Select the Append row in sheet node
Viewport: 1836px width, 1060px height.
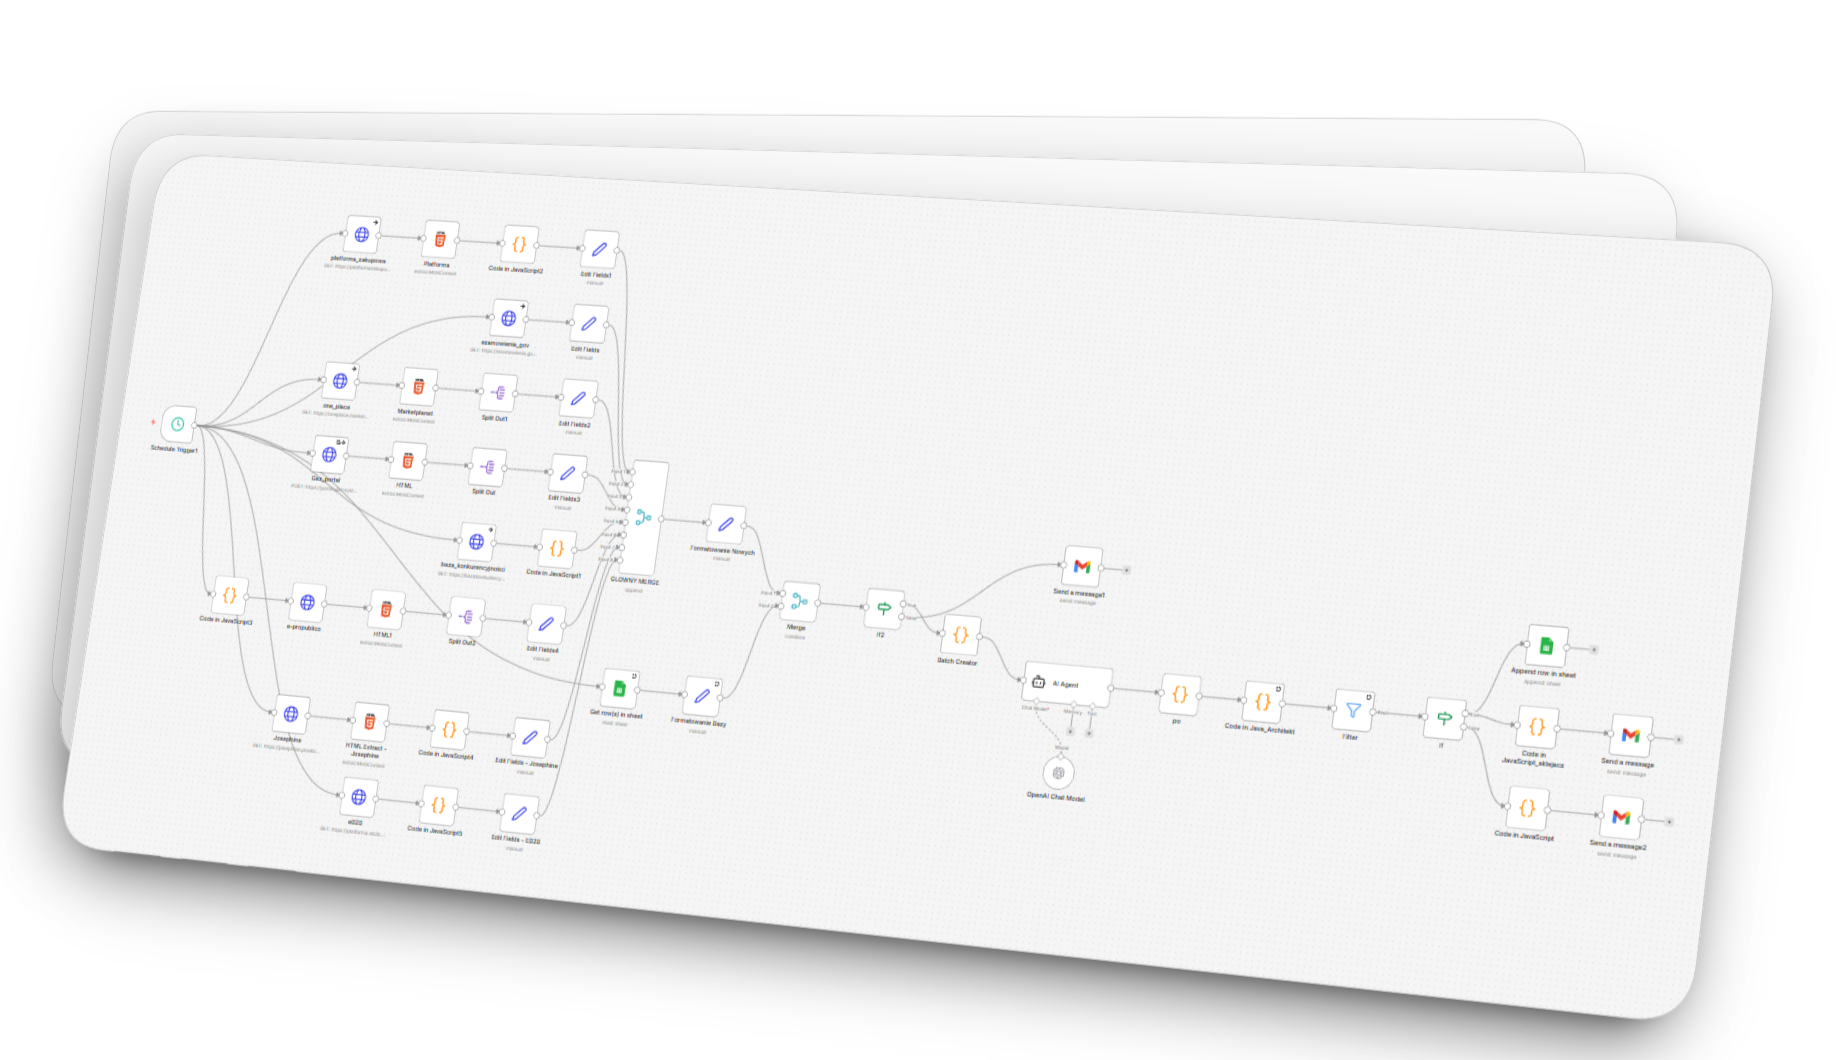[1546, 646]
